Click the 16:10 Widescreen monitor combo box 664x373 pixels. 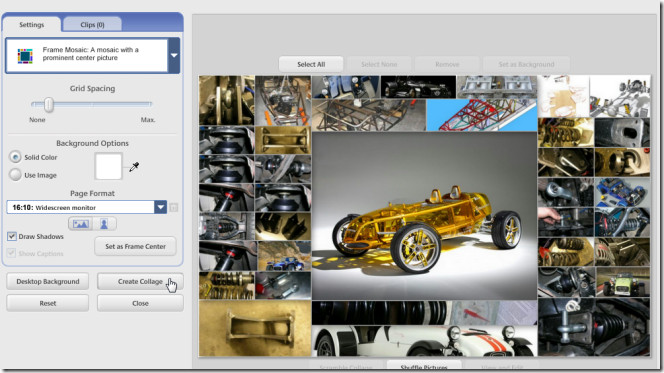tap(87, 207)
